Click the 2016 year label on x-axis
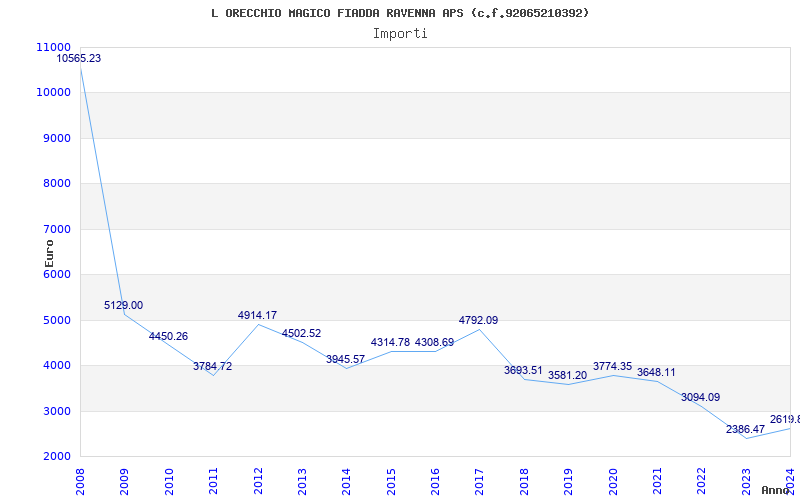 [x=435, y=481]
